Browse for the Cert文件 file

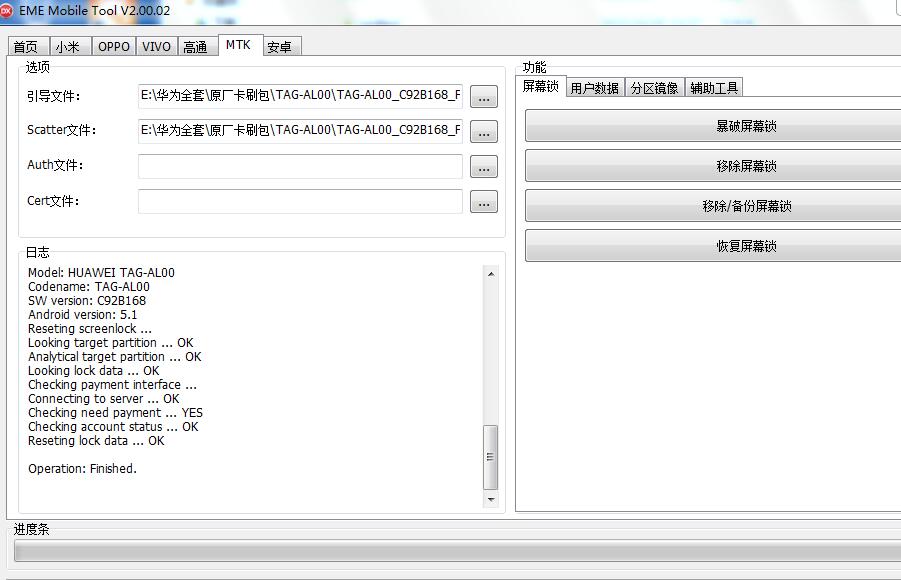coord(484,202)
